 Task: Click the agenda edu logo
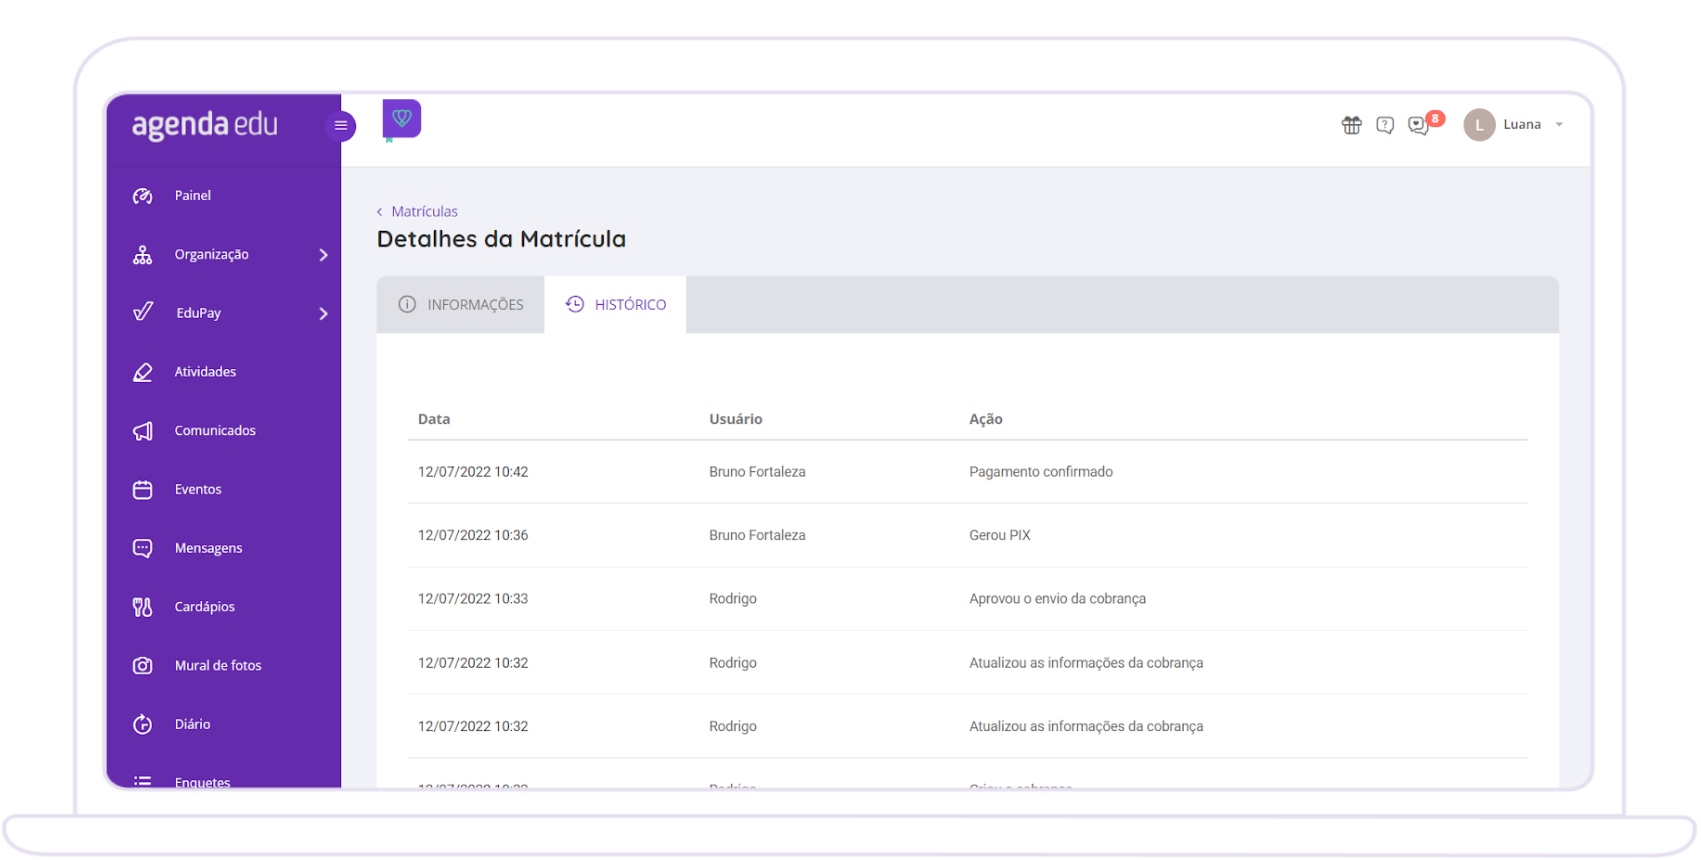click(x=205, y=125)
